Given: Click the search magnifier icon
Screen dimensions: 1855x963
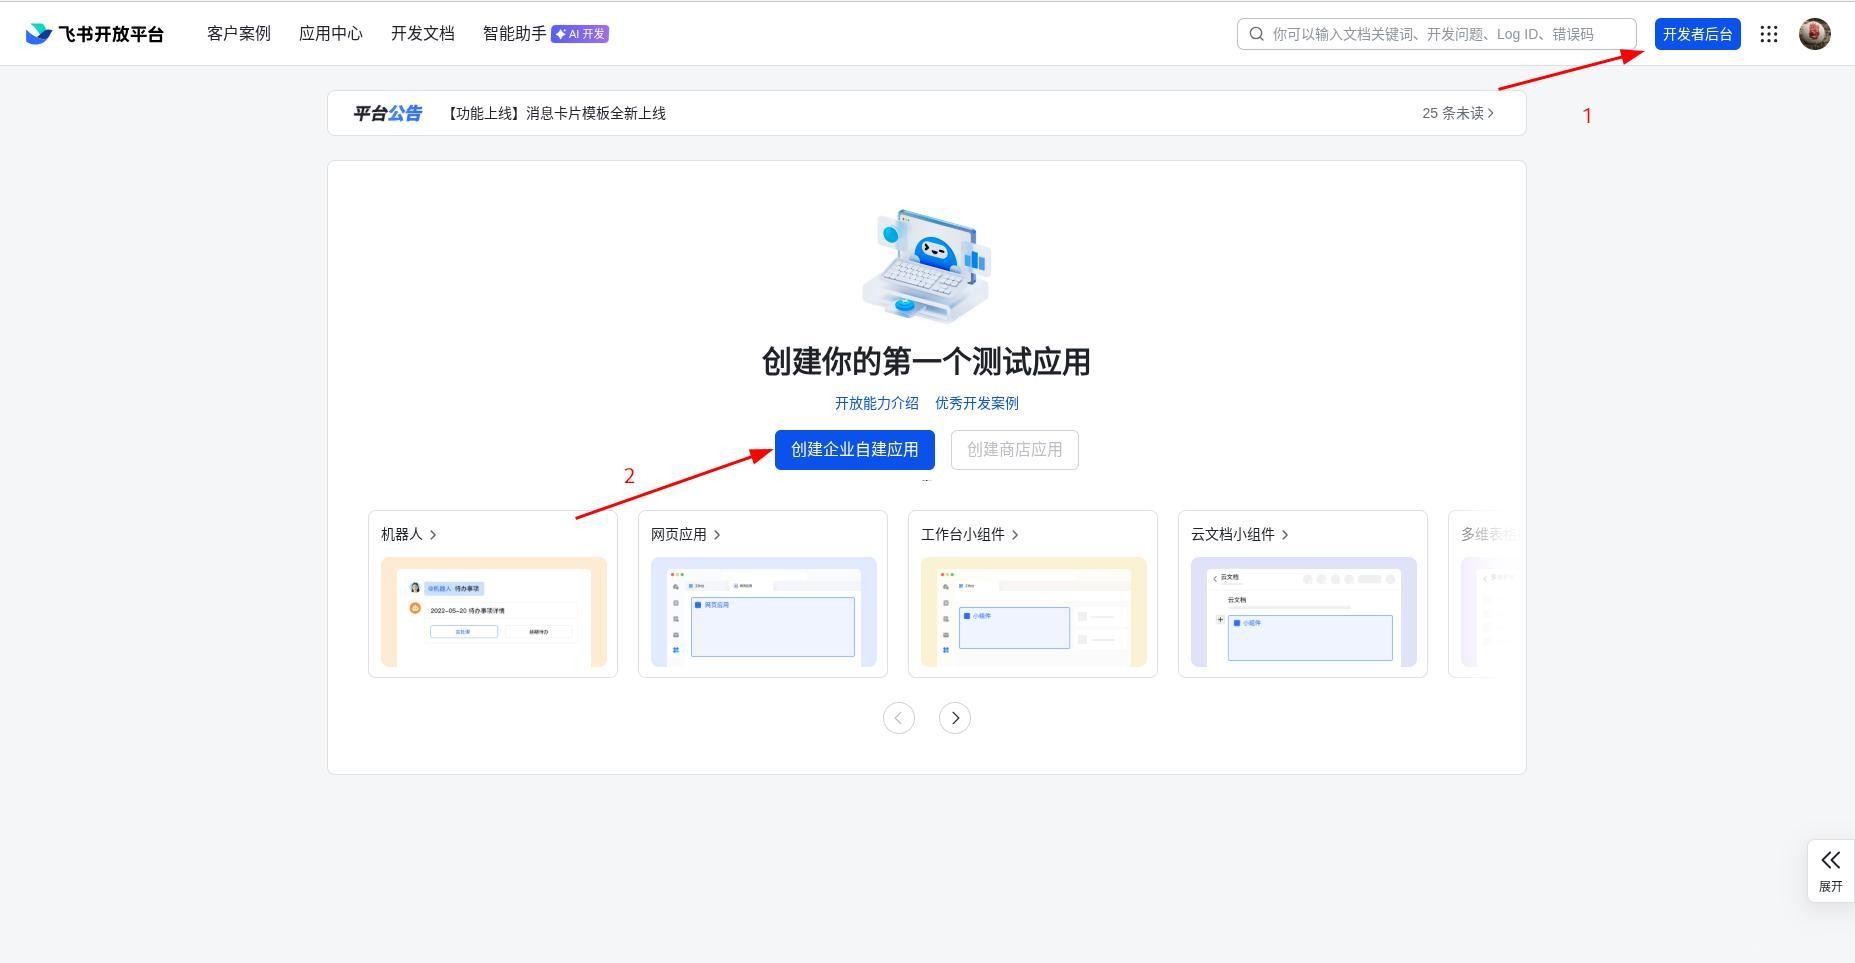Looking at the screenshot, I should coord(1257,34).
